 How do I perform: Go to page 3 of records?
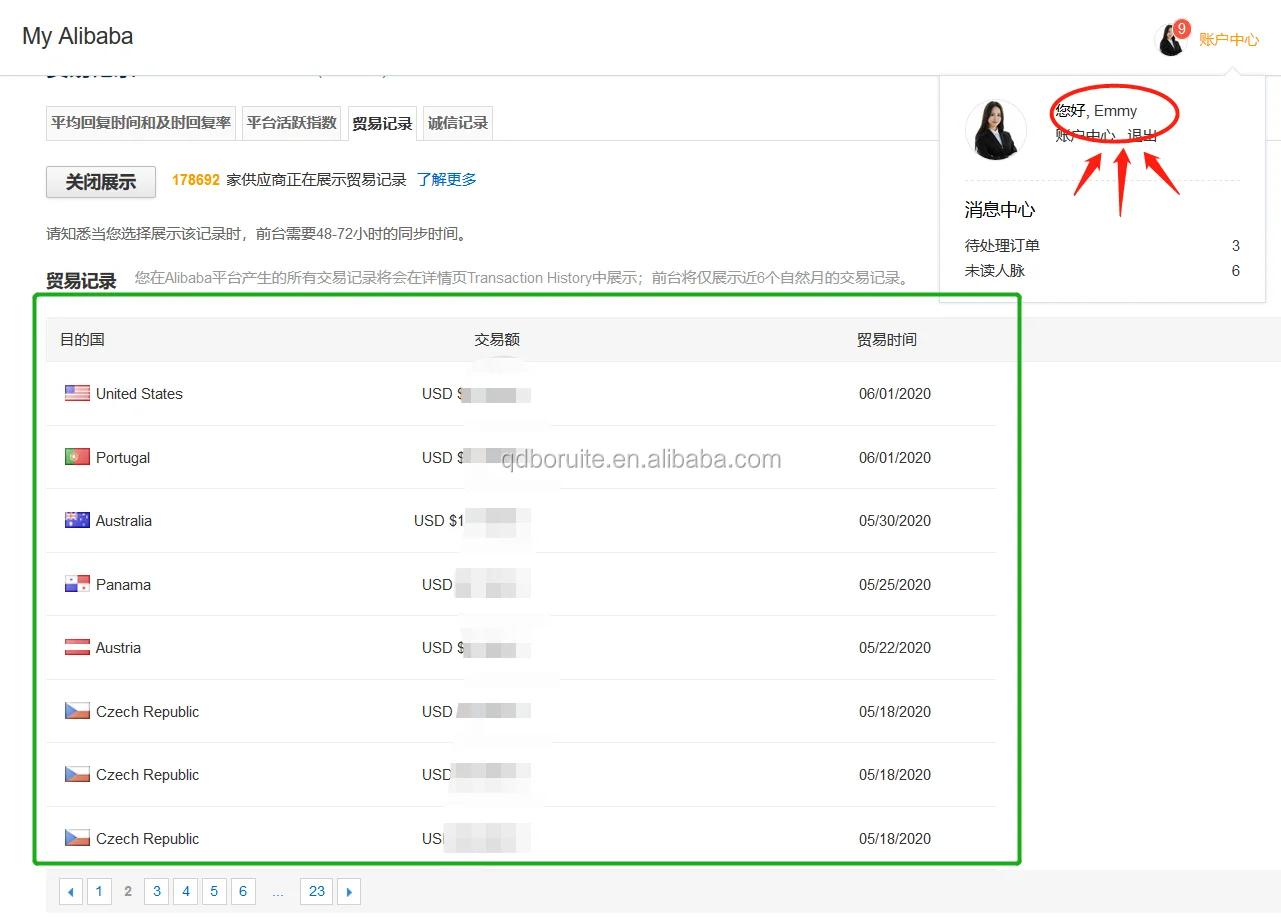click(x=156, y=891)
